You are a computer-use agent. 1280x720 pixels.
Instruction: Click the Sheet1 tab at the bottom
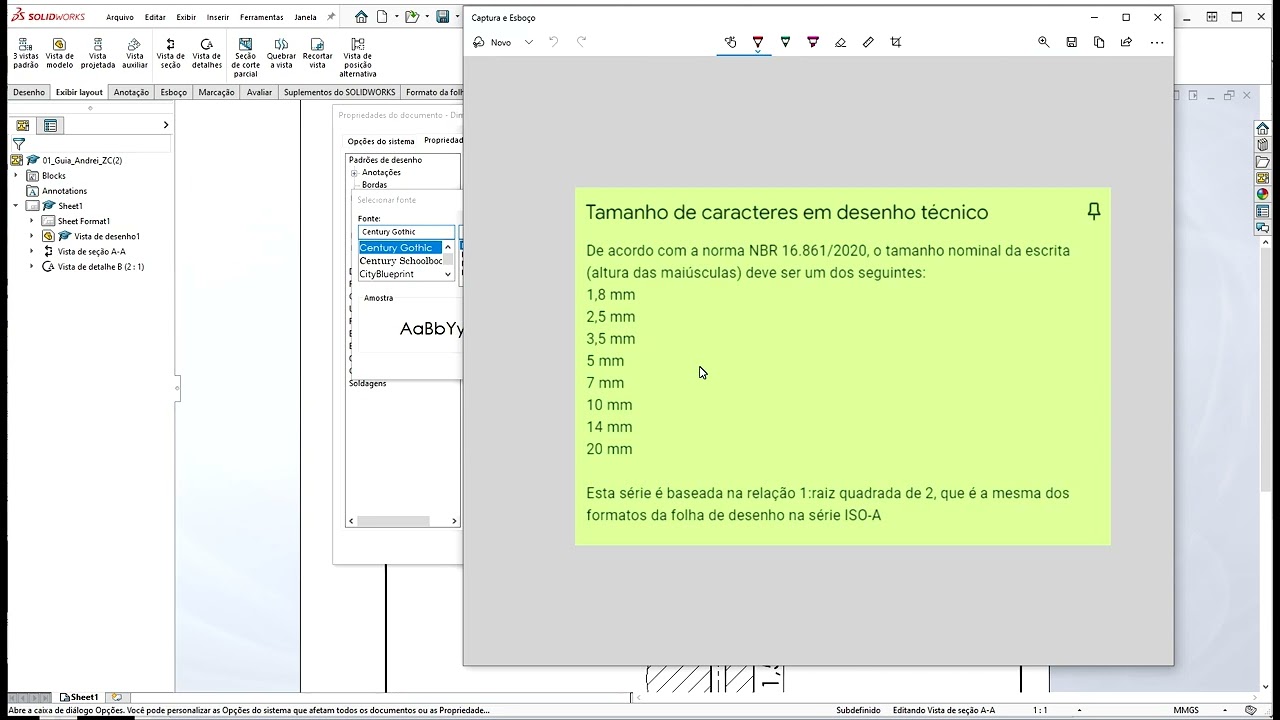tap(79, 697)
